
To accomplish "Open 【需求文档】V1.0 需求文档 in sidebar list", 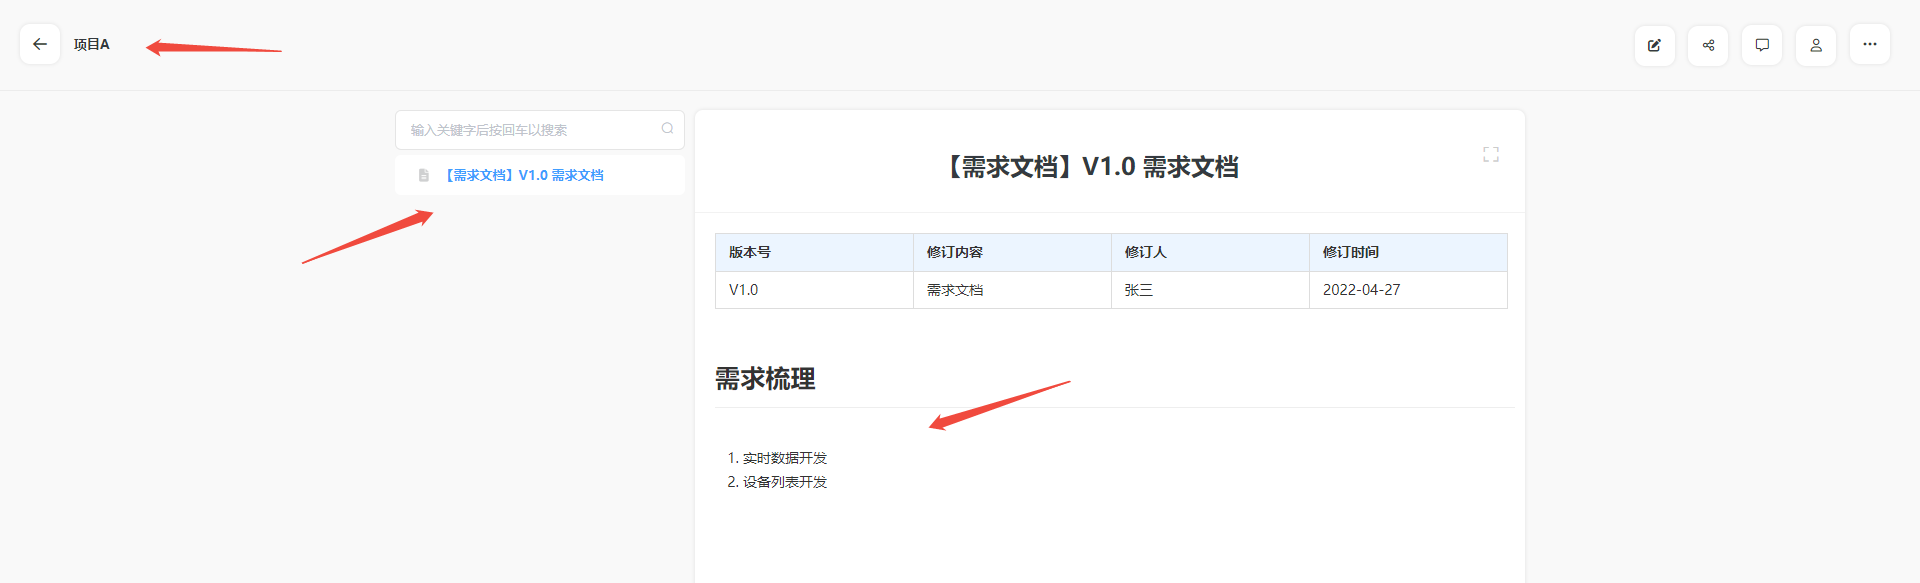I will pos(540,175).
